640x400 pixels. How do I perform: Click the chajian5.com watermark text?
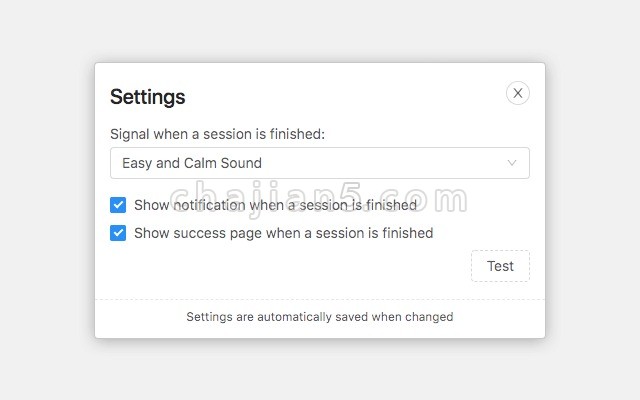click(x=319, y=198)
